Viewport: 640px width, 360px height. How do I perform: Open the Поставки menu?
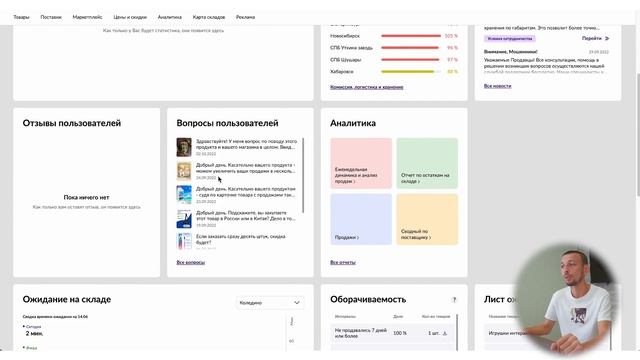pyautogui.click(x=51, y=17)
